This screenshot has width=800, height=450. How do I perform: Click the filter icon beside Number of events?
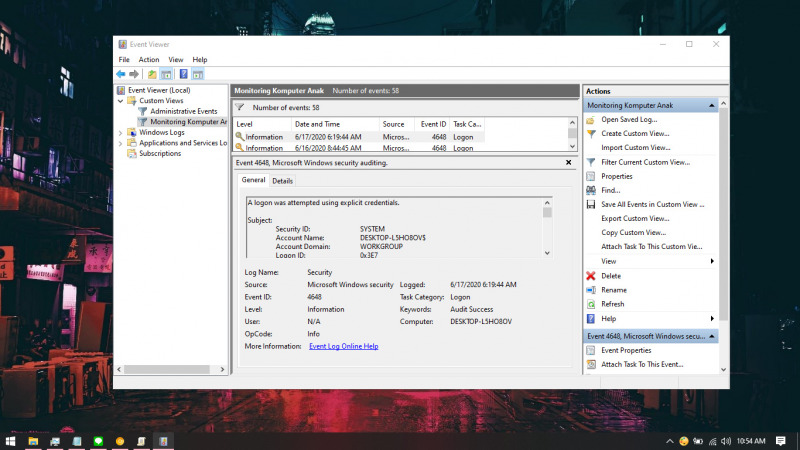pyautogui.click(x=240, y=108)
